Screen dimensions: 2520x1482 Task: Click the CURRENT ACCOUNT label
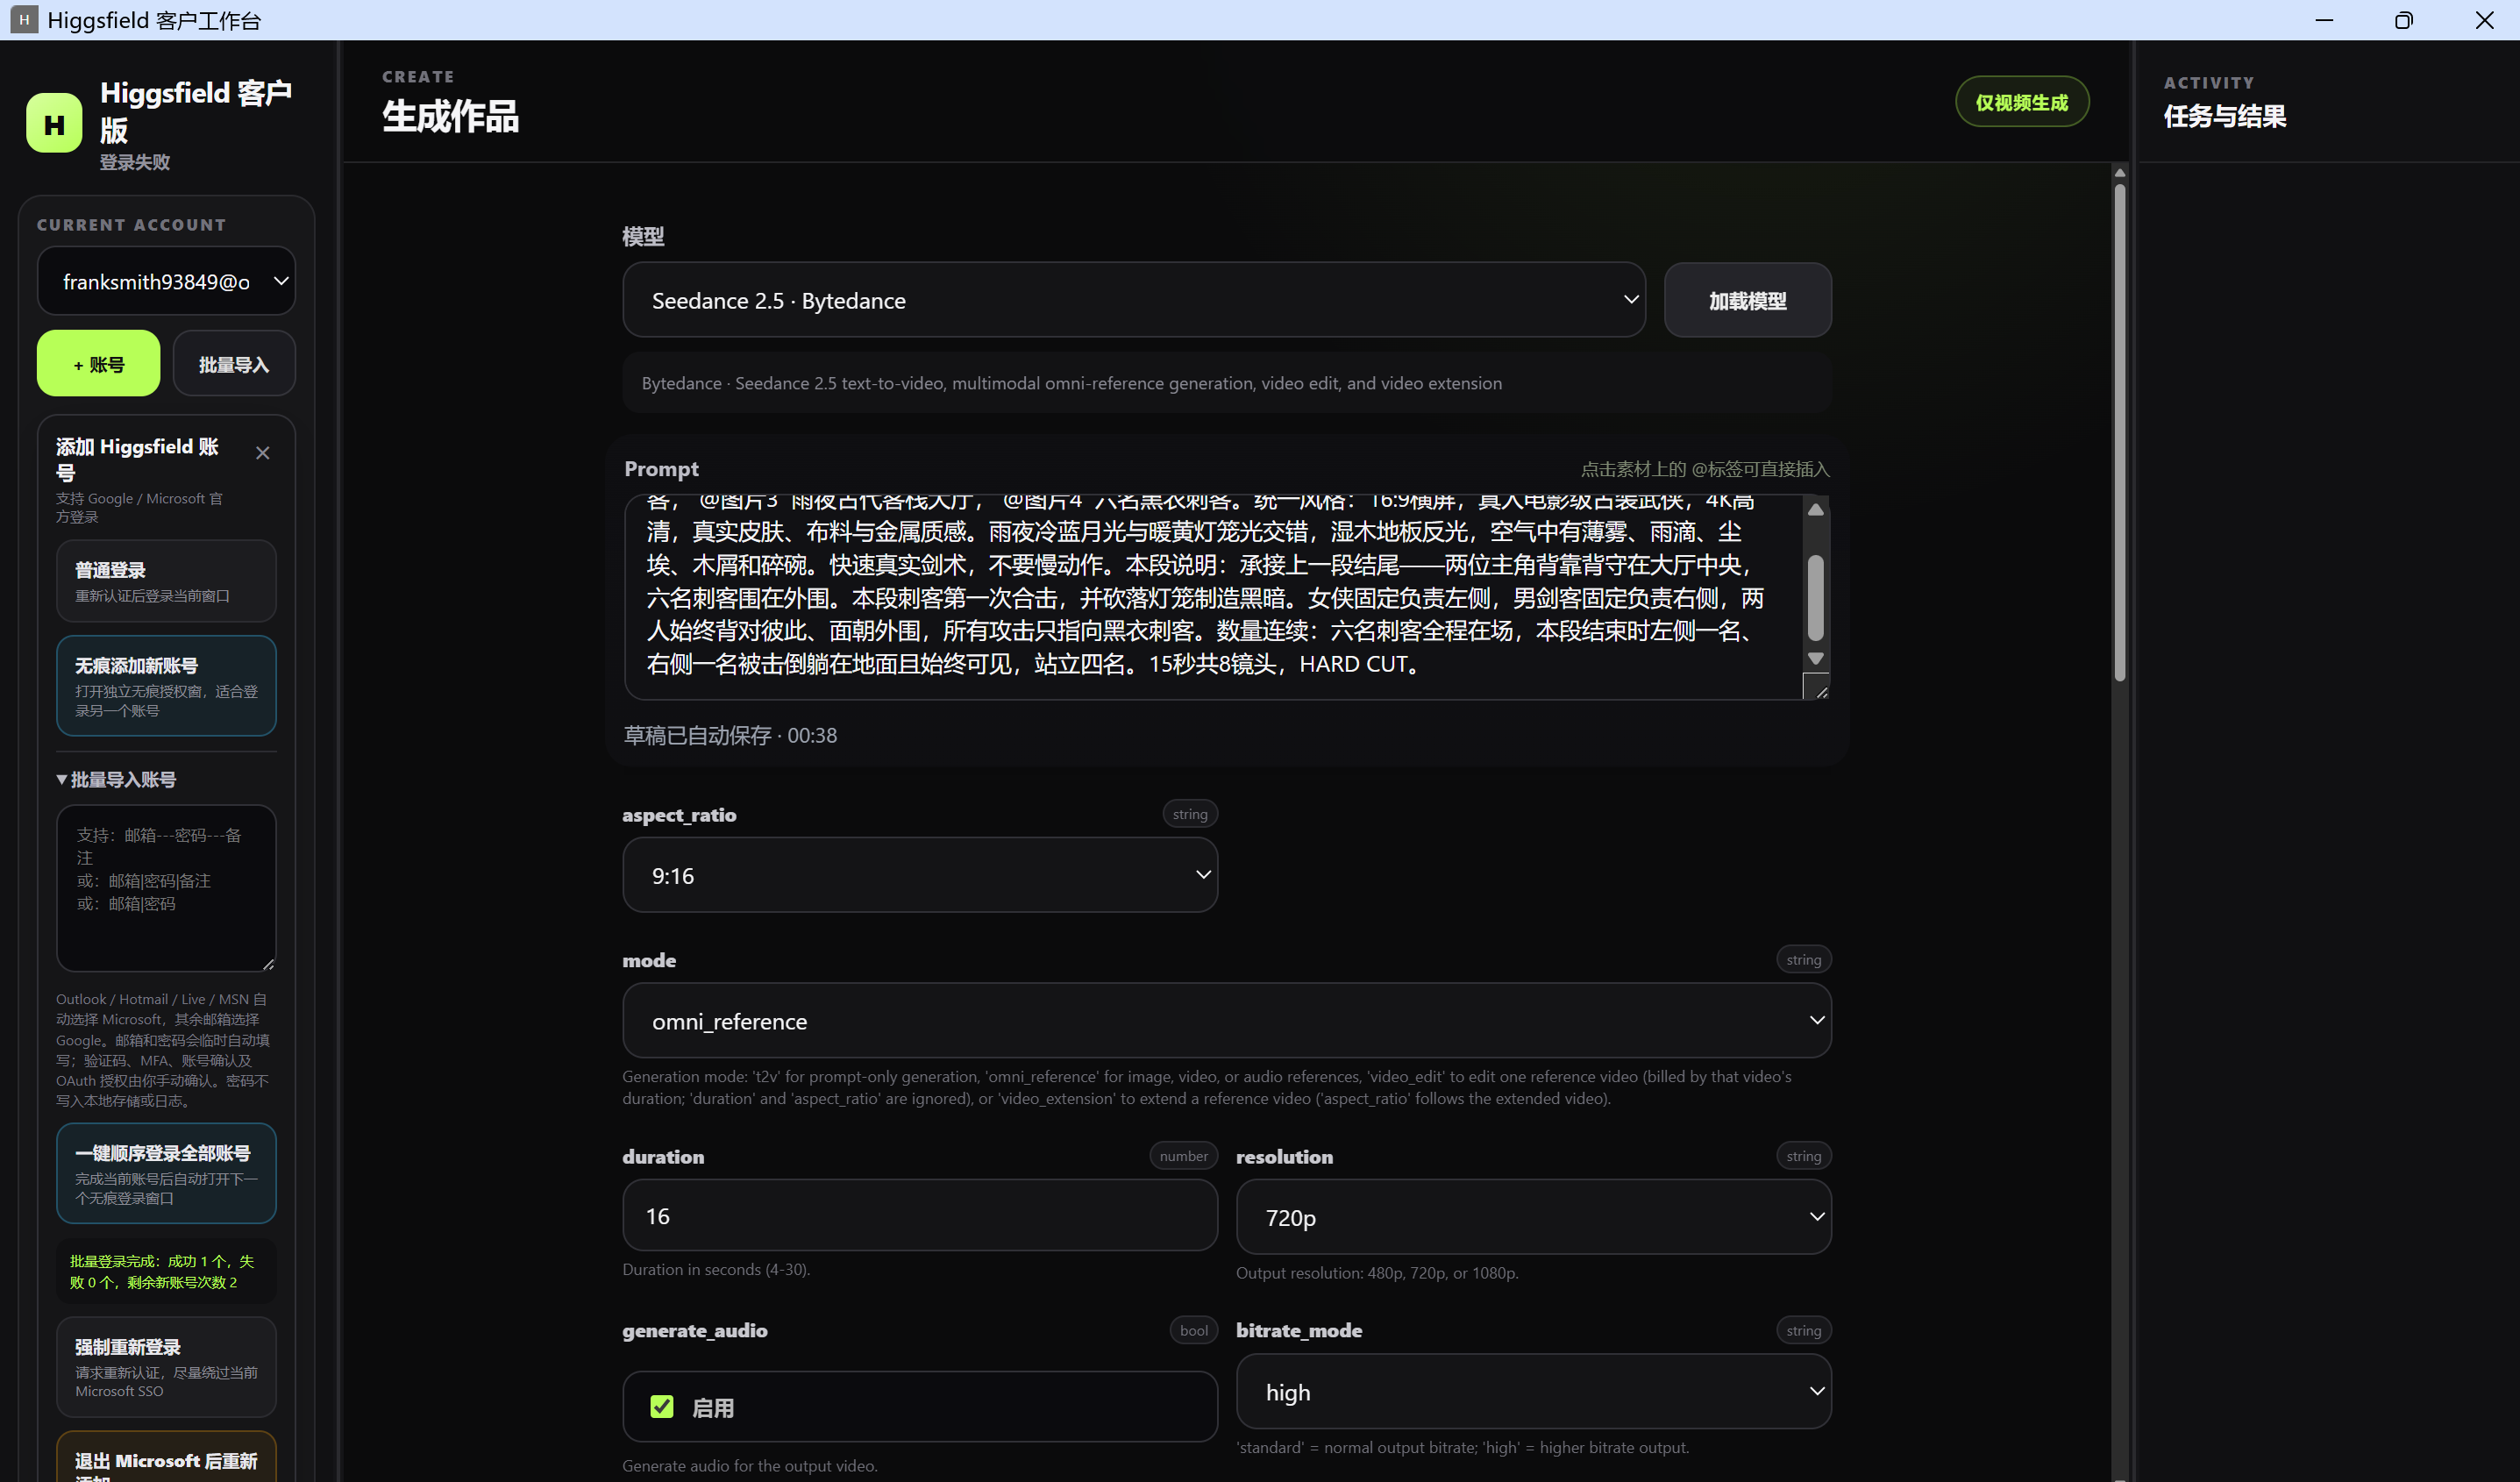[132, 225]
